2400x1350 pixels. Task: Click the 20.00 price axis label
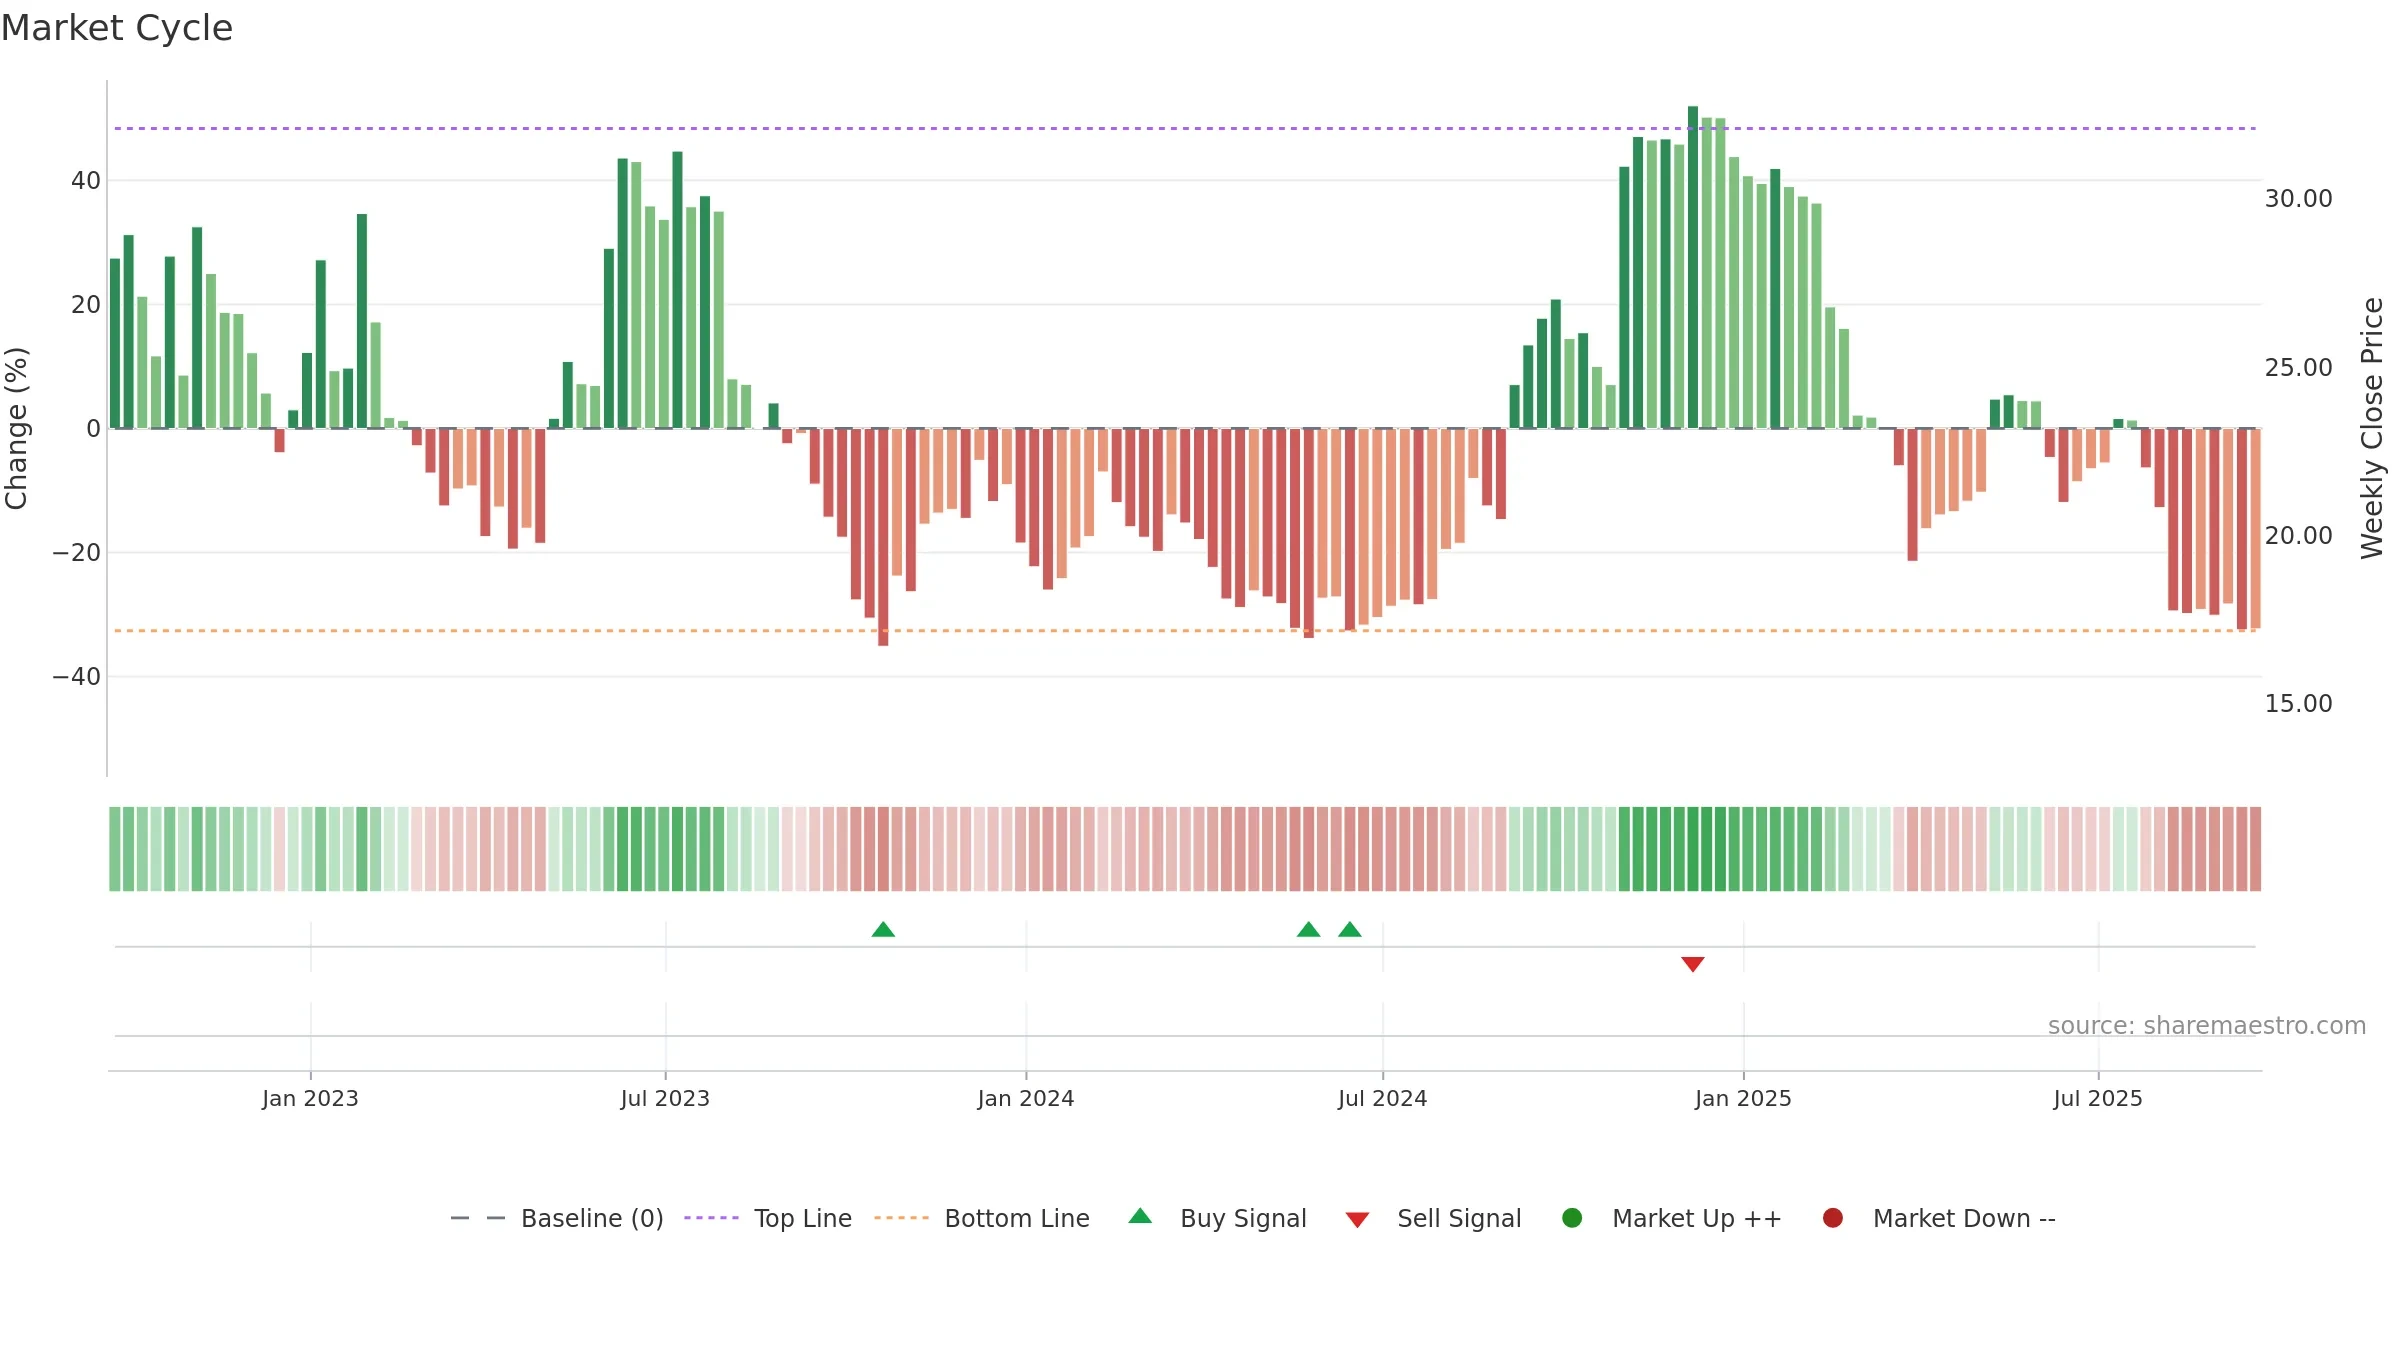2298,535
